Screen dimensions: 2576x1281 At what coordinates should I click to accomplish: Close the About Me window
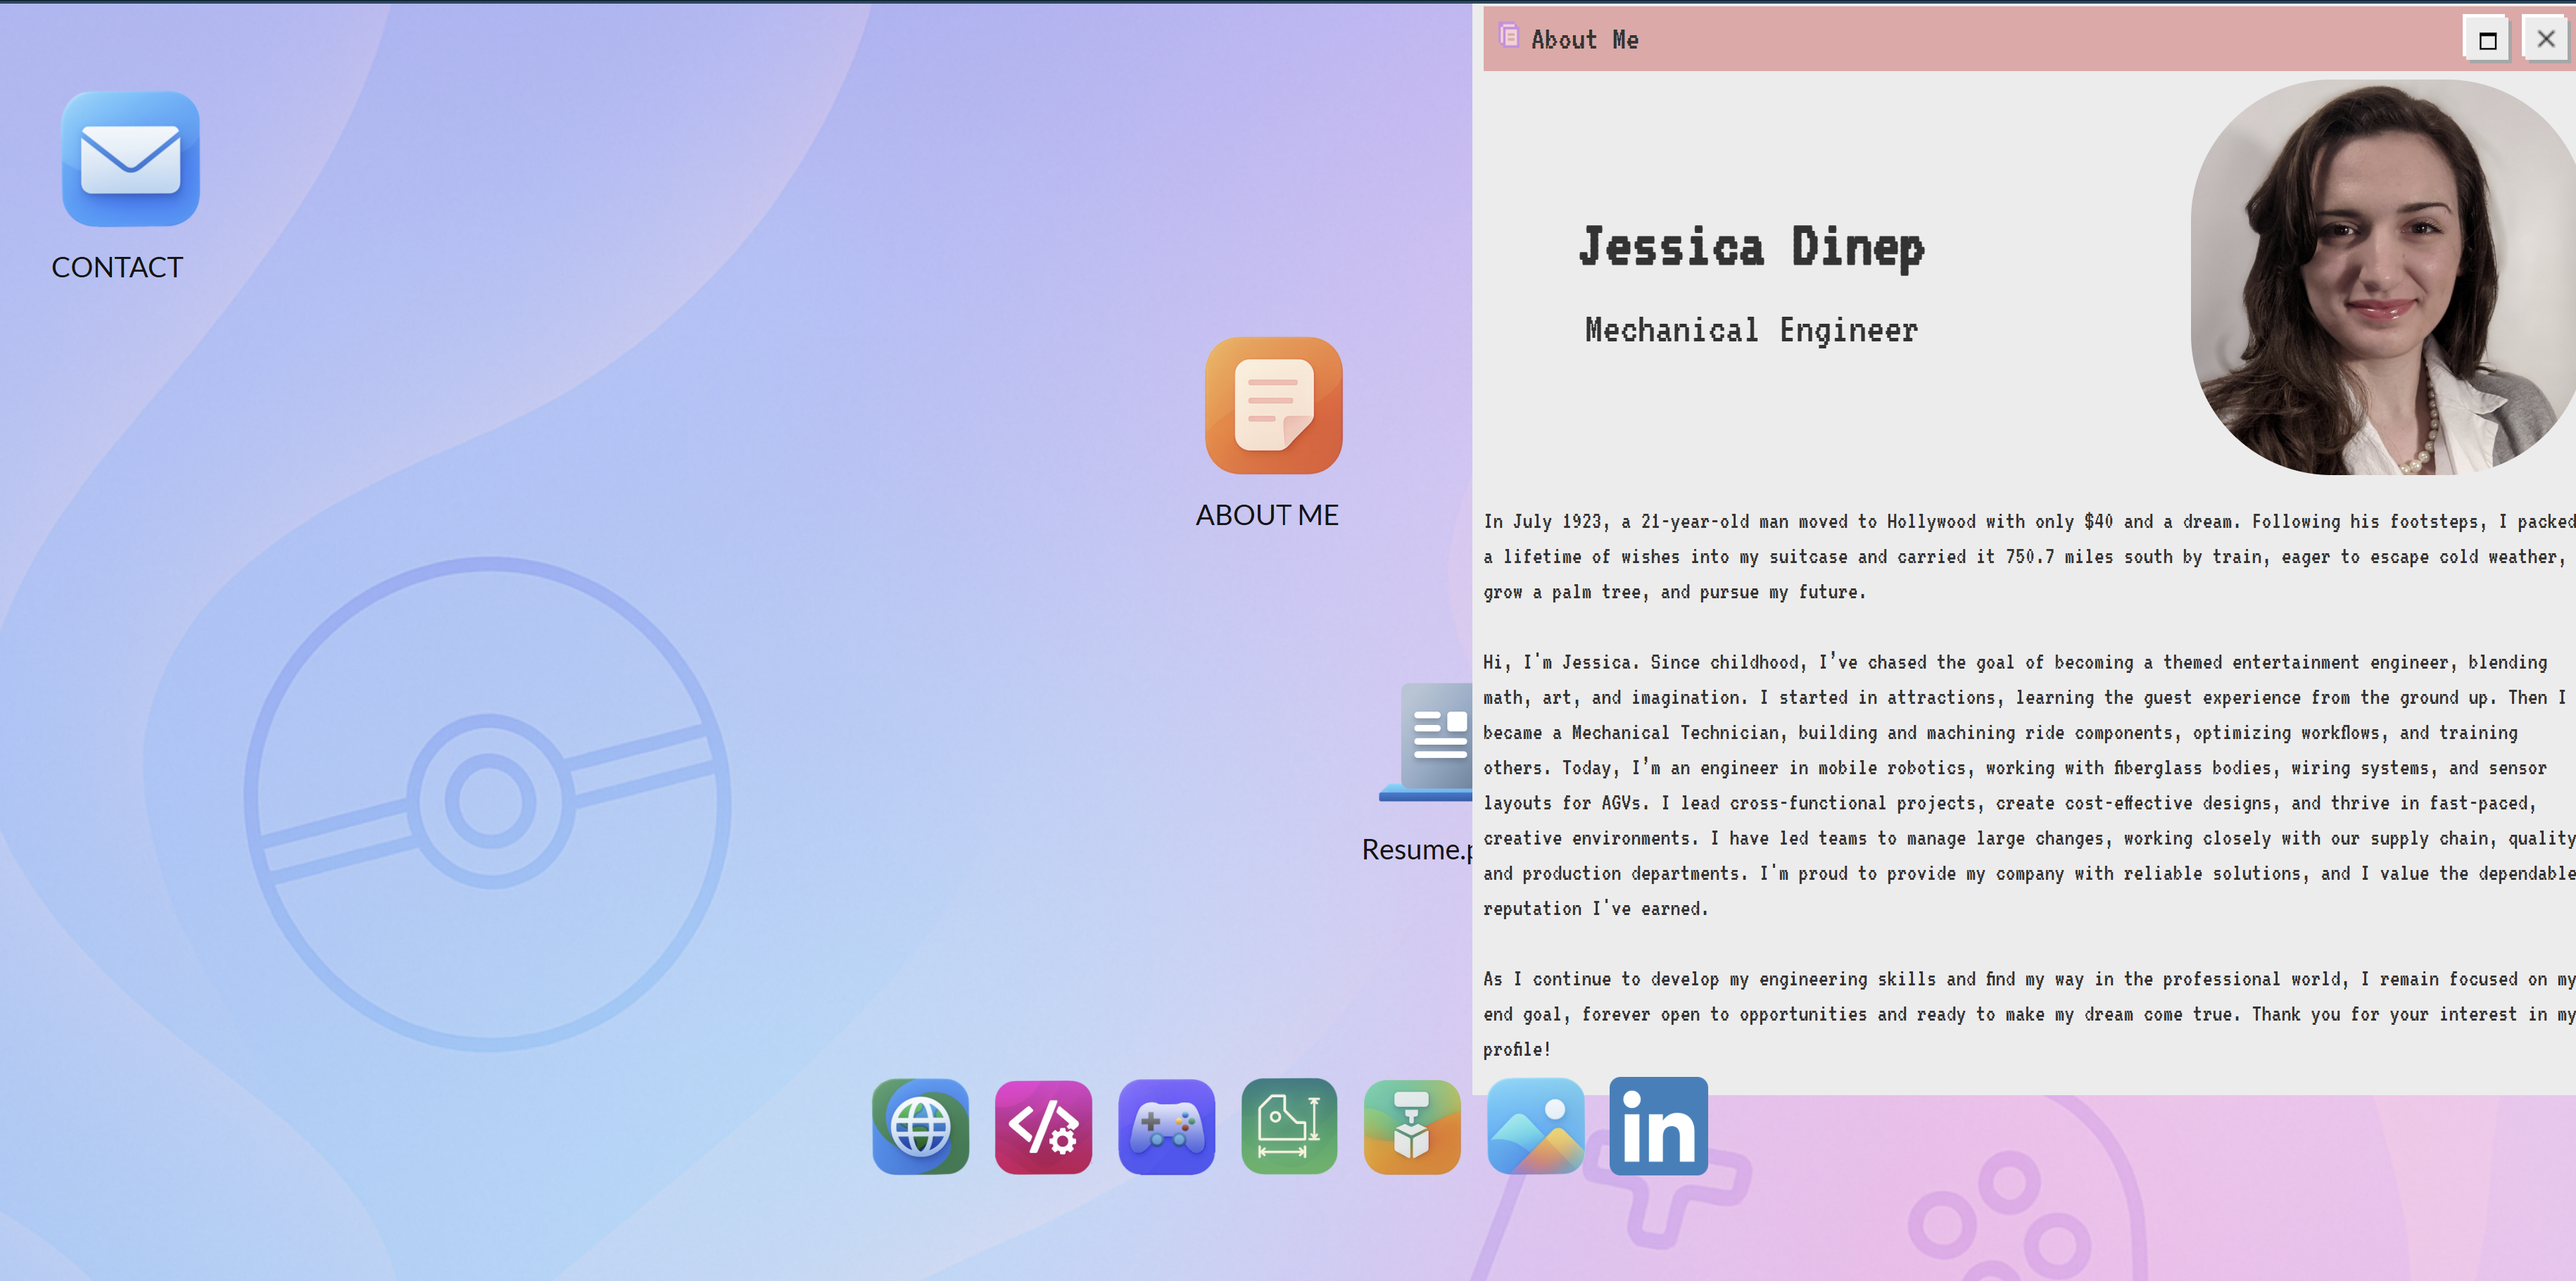tap(2545, 39)
